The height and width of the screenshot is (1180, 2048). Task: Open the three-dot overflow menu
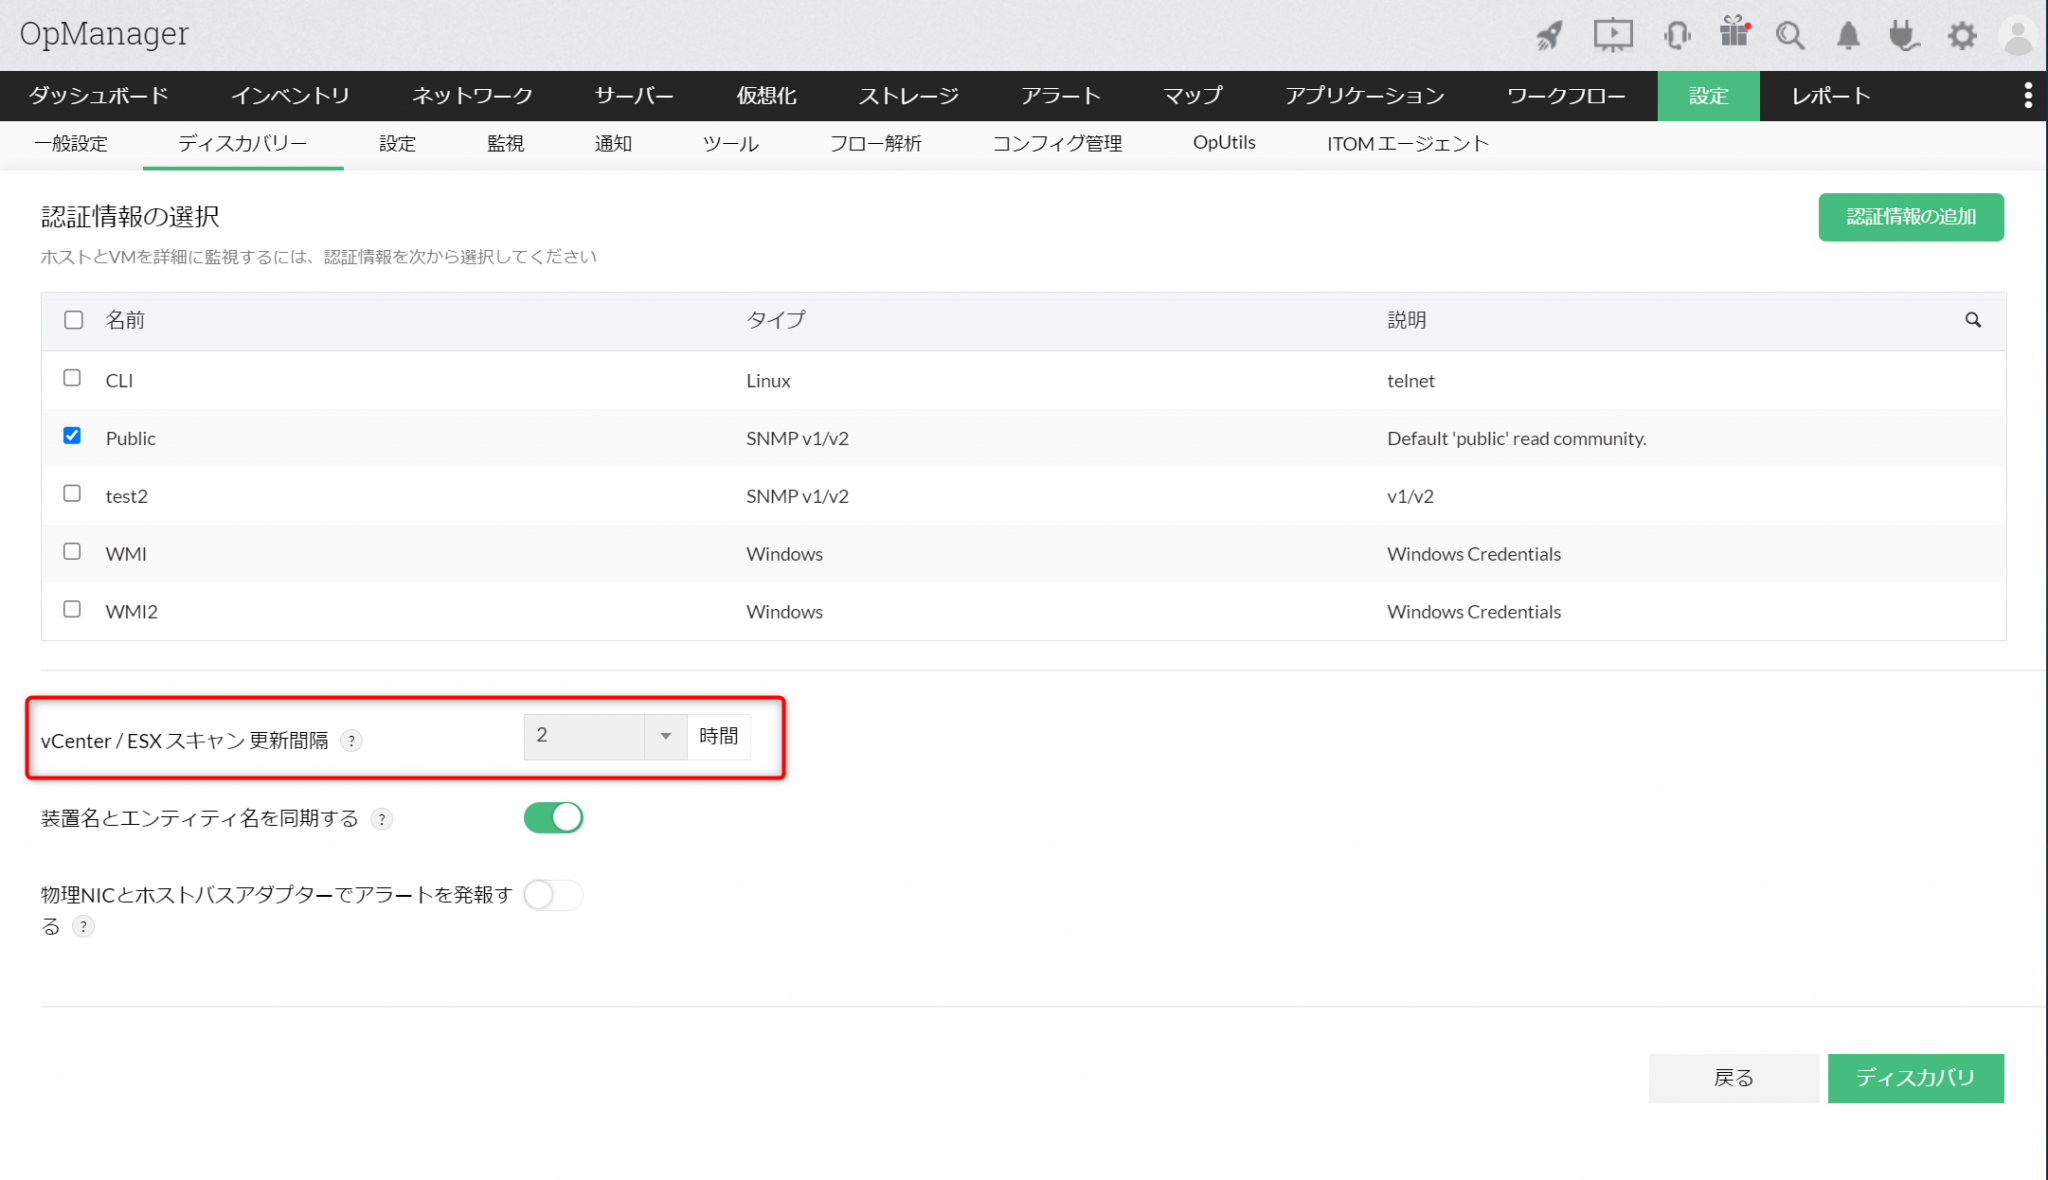click(2028, 95)
